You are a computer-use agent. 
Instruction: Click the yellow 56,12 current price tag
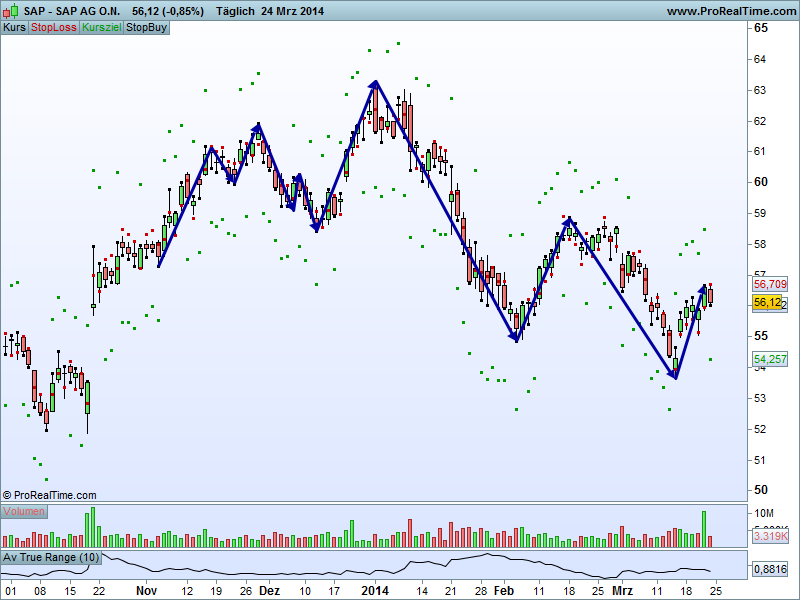tap(767, 302)
